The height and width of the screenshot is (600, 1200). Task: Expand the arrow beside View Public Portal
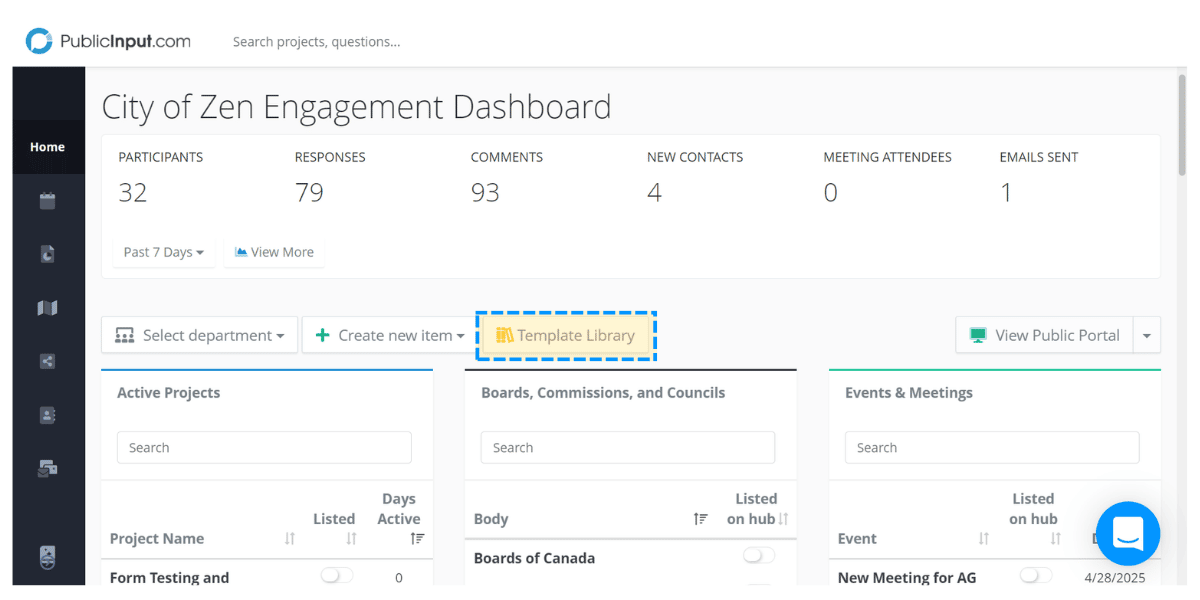[x=1146, y=336]
